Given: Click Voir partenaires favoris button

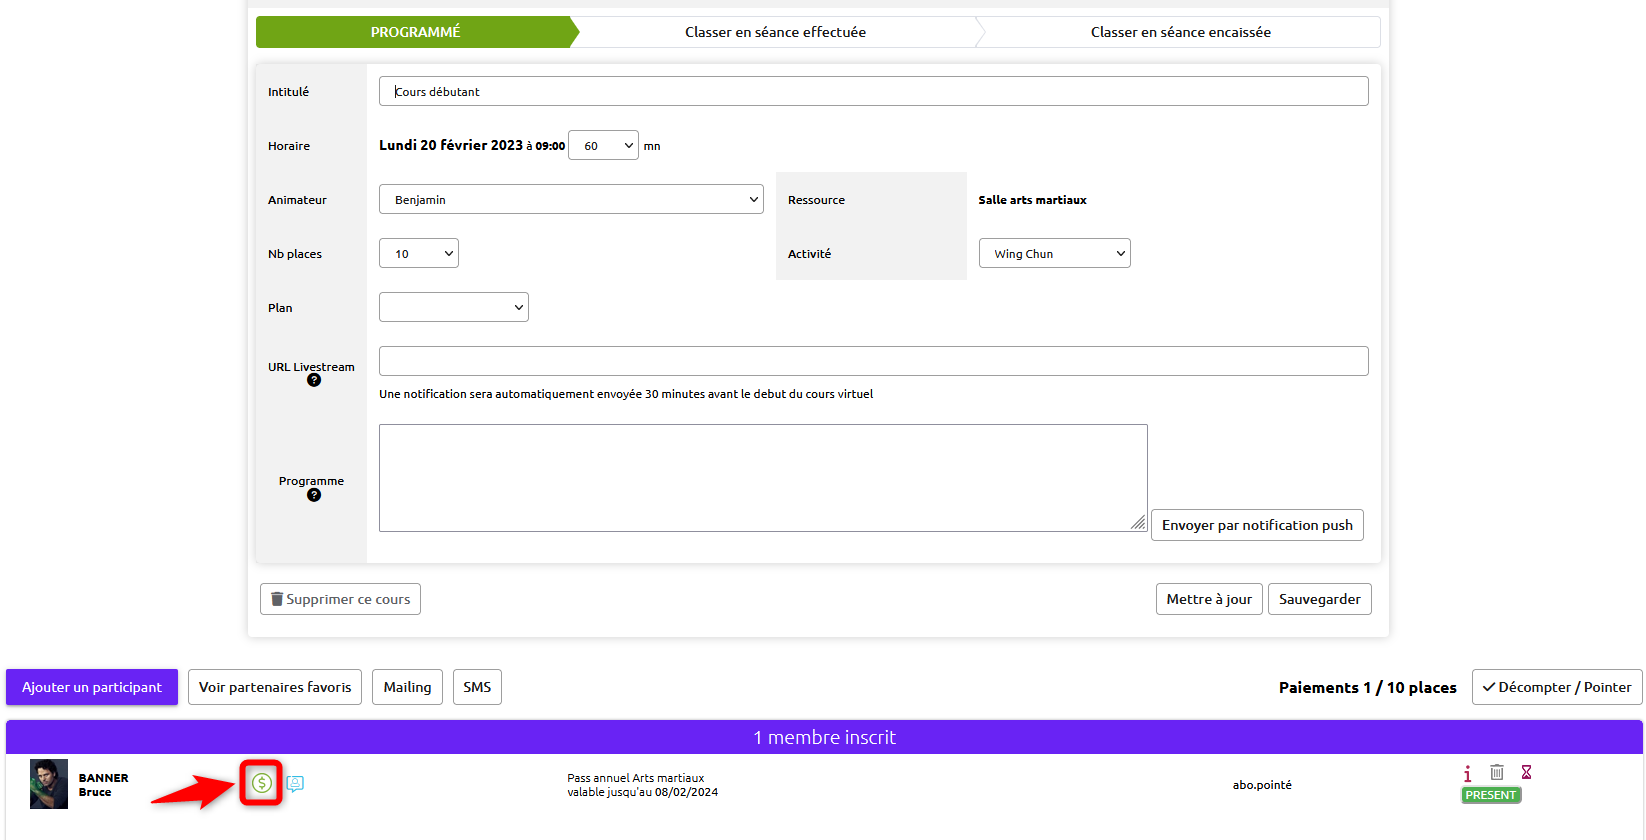Looking at the screenshot, I should (275, 687).
